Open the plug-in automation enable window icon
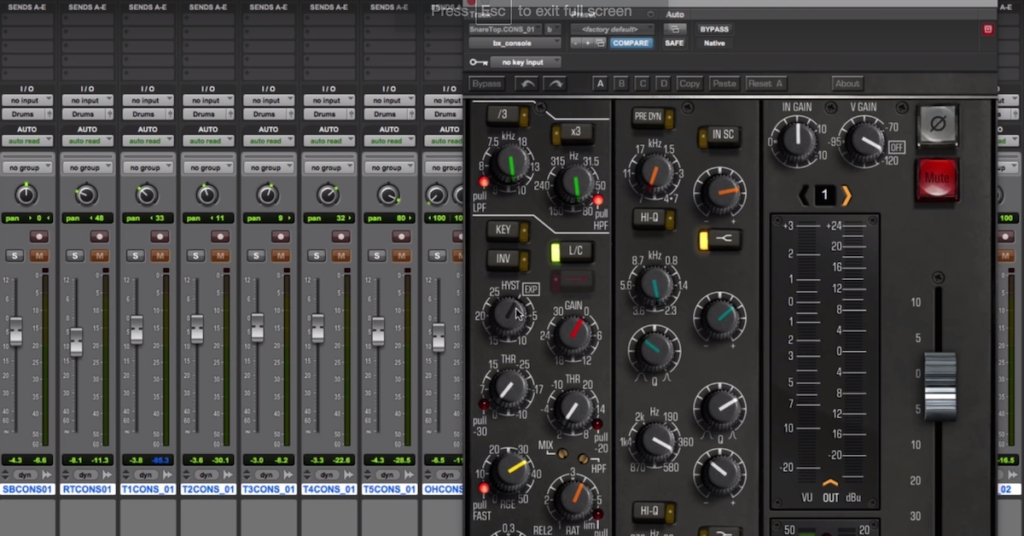This screenshot has width=1024, height=536. (675, 29)
